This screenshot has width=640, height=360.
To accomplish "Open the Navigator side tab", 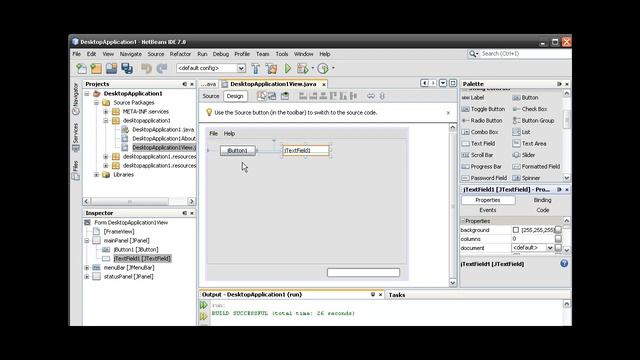I will [x=76, y=99].
